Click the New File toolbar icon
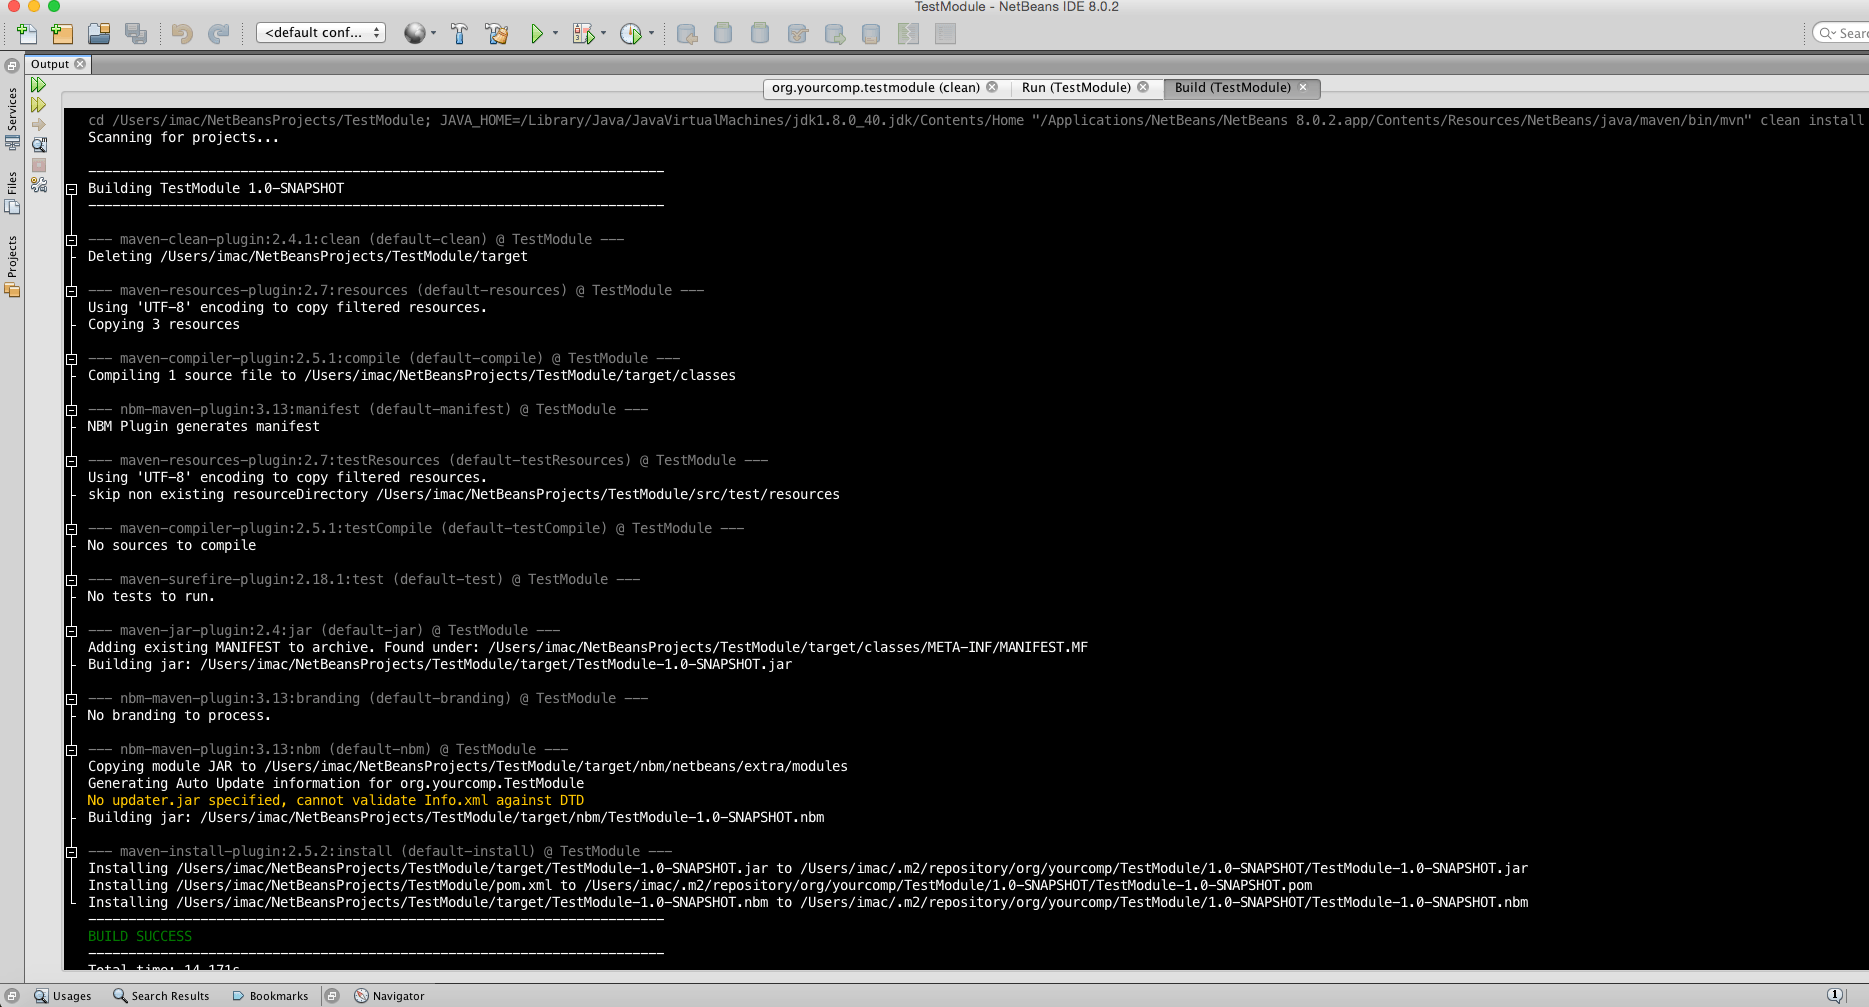Screen dimensions: 1869x1007 (x=27, y=34)
